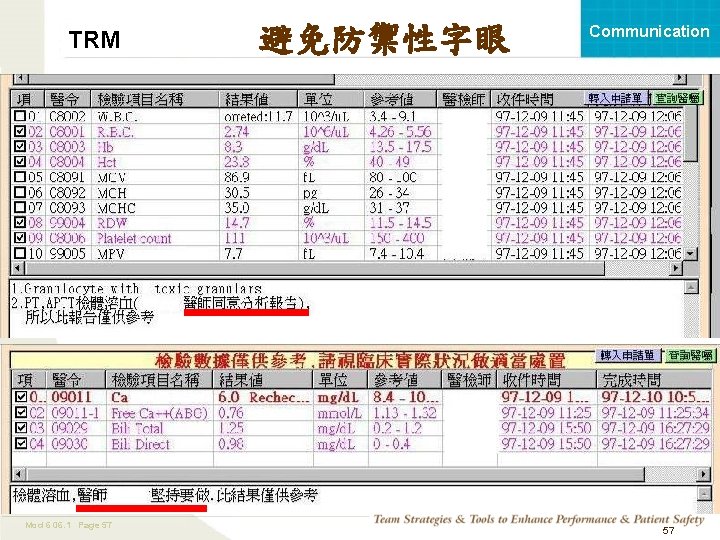Click underlined text 醫師同意分析報告

coord(246,303)
